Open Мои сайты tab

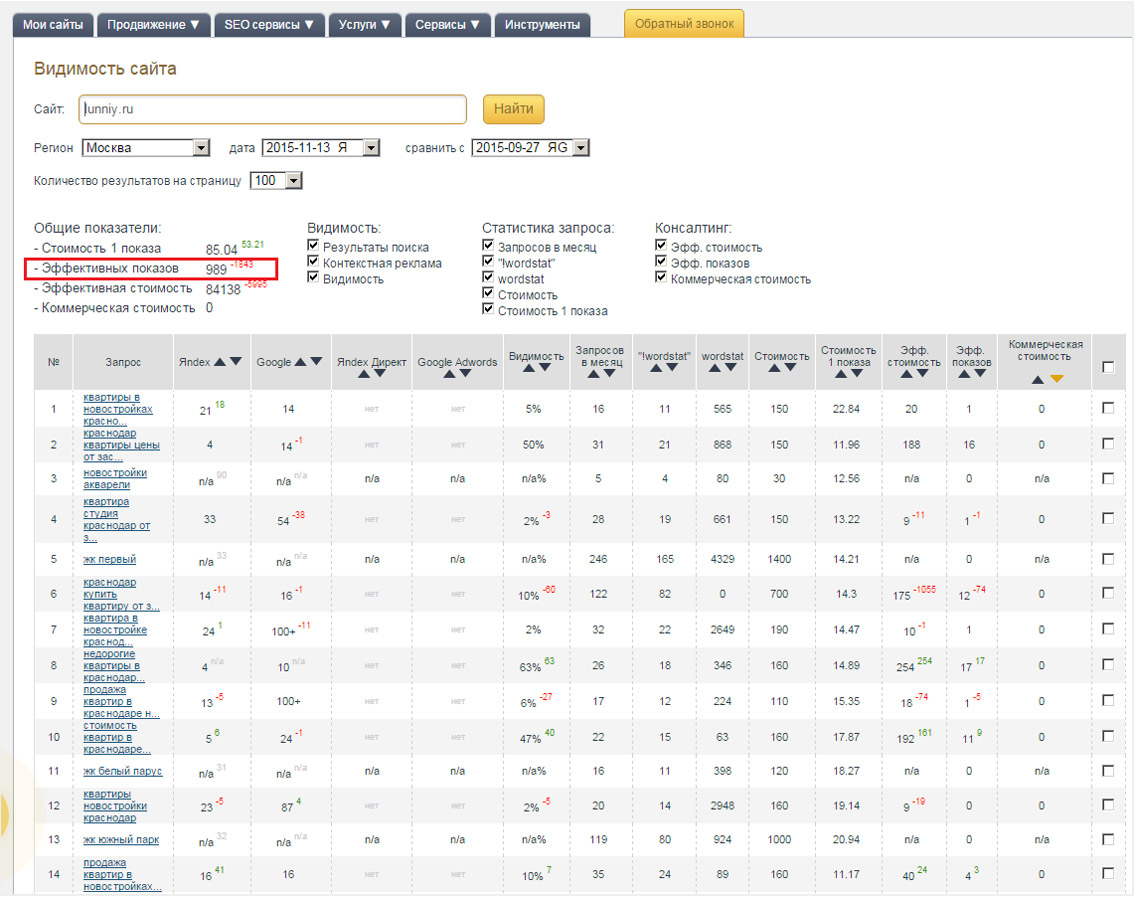point(53,25)
